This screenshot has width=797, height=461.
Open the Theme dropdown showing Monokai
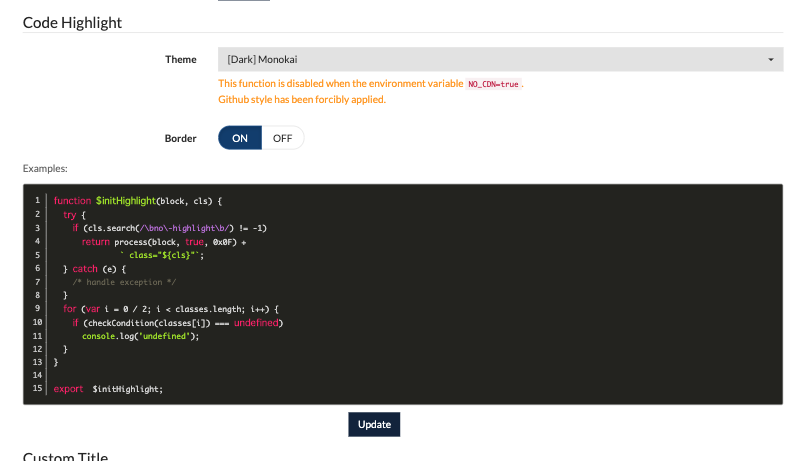(x=500, y=59)
